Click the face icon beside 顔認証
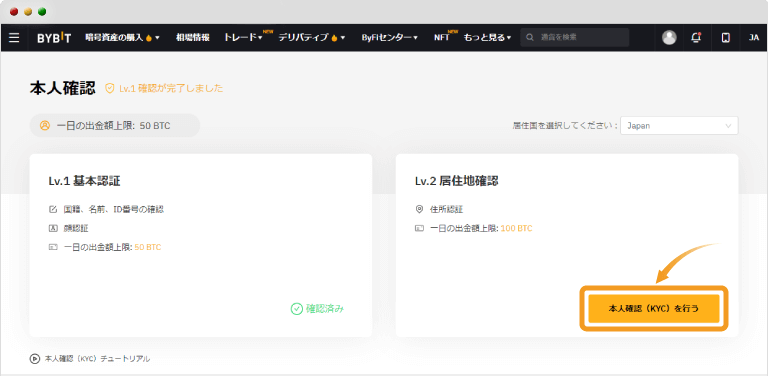Image resolution: width=768 pixels, height=376 pixels. [x=53, y=228]
